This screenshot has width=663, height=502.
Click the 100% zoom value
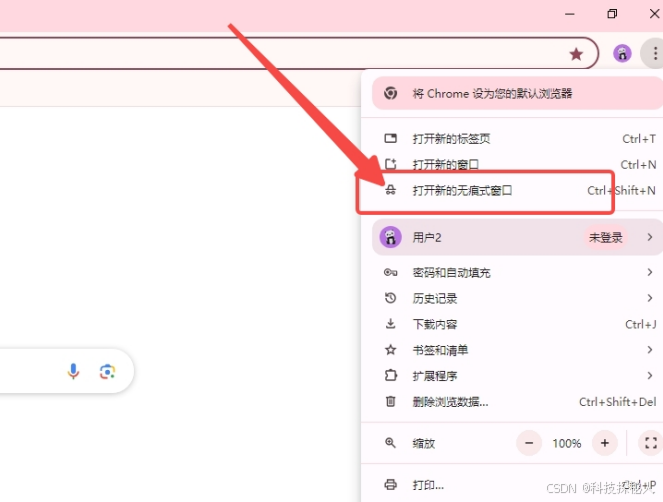pyautogui.click(x=567, y=443)
